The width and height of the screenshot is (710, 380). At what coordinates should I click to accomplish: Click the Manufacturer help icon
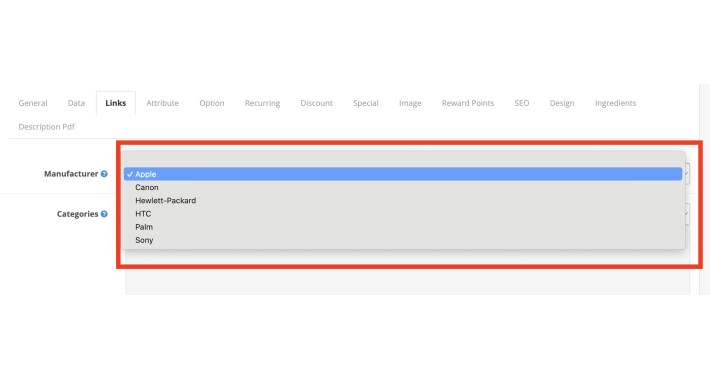pos(104,174)
